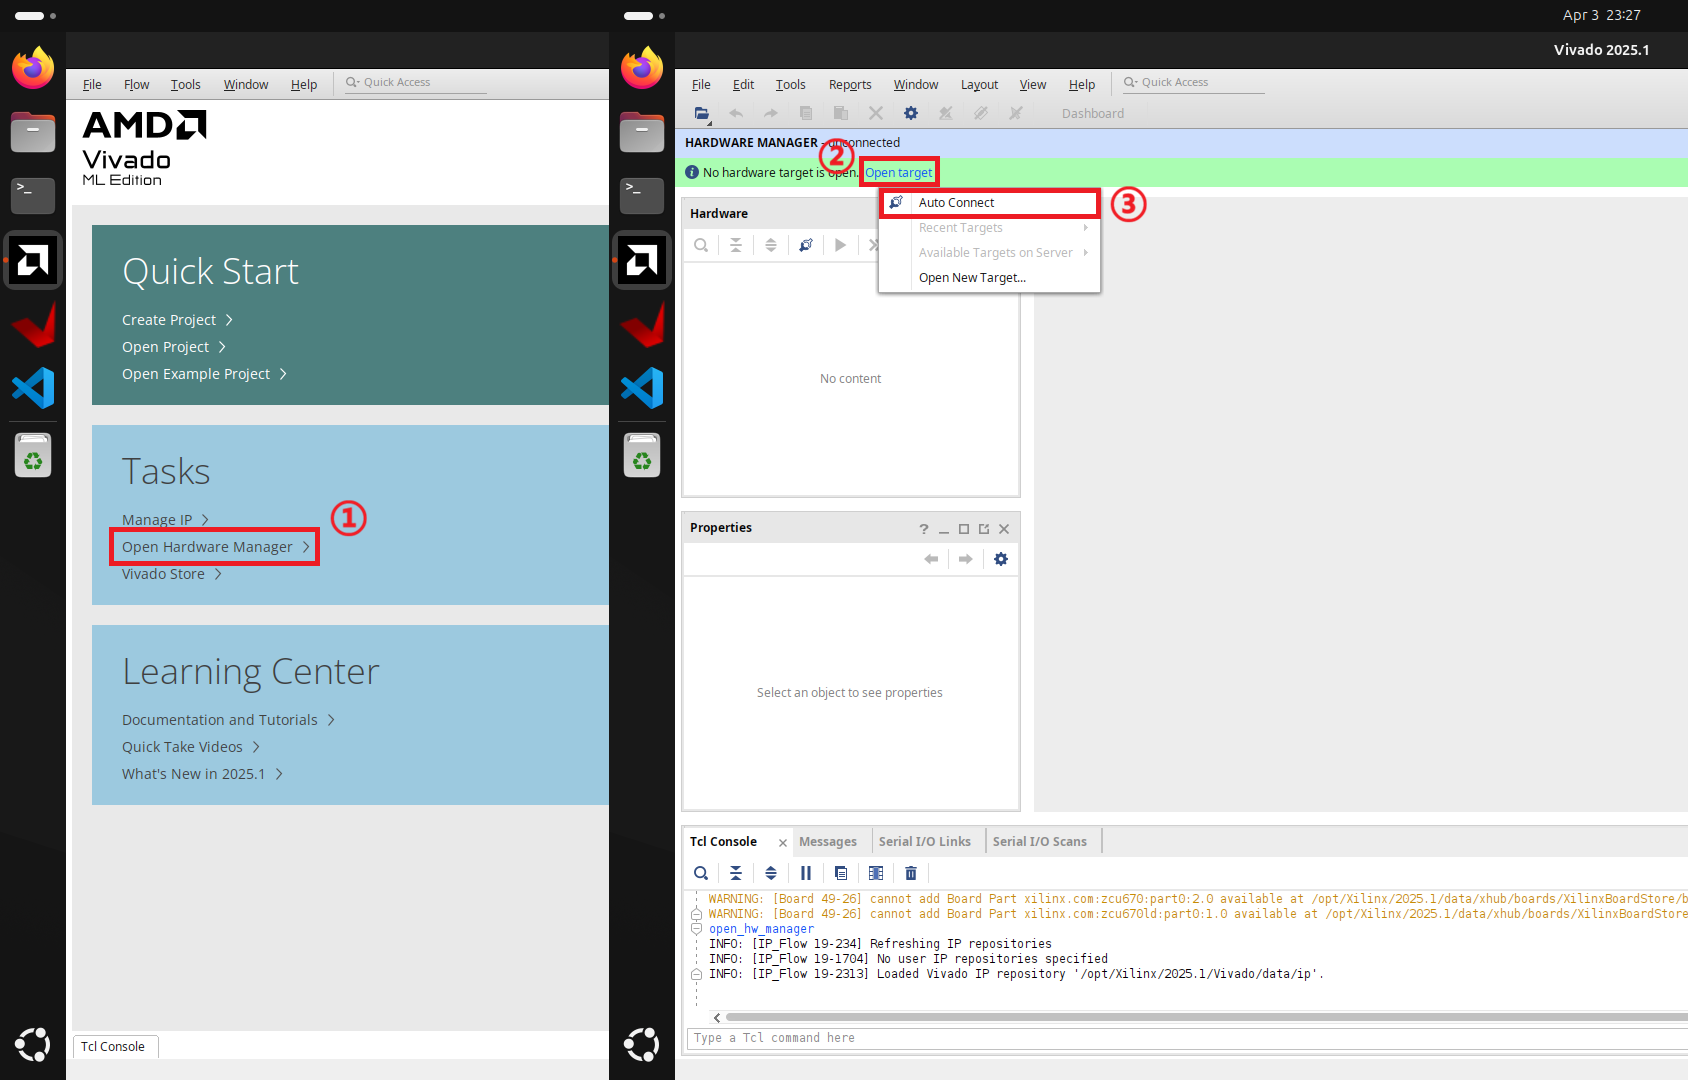Click the Tcl Console horizontal scrollbar

1200,1017
